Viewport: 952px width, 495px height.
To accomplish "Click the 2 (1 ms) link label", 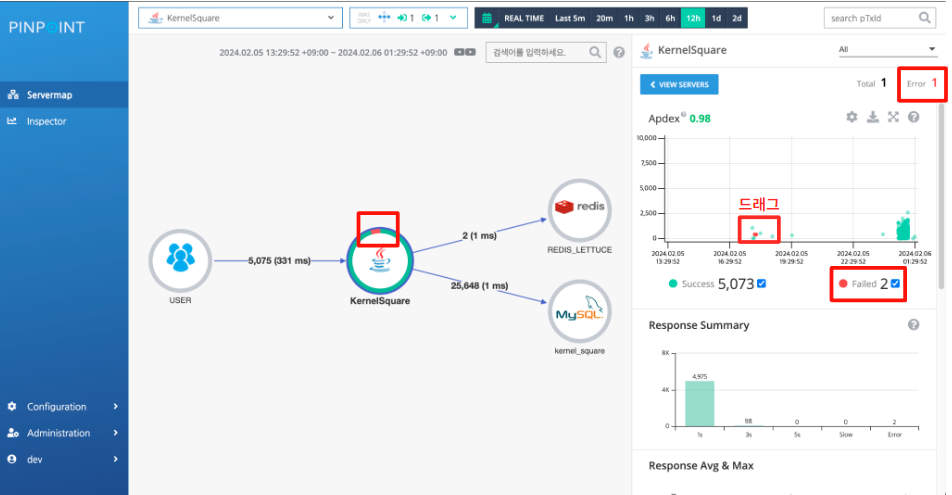I will (480, 235).
